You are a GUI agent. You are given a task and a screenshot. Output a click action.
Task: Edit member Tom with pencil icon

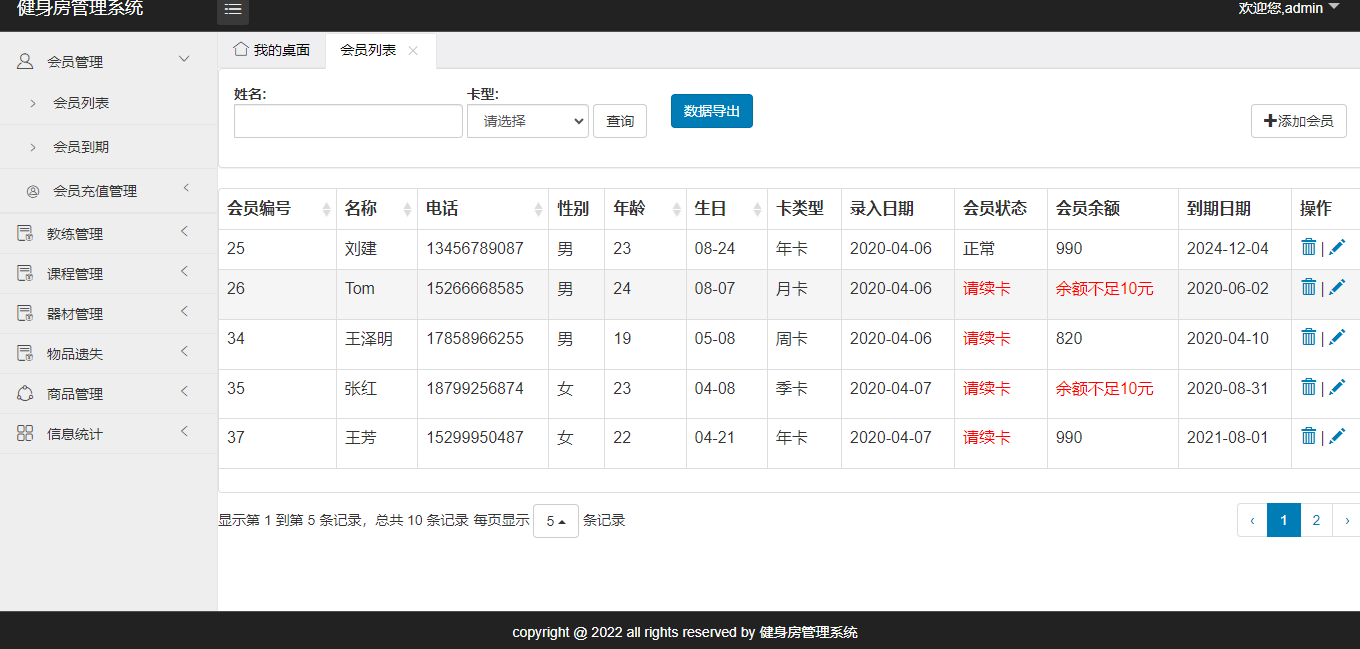[1337, 287]
